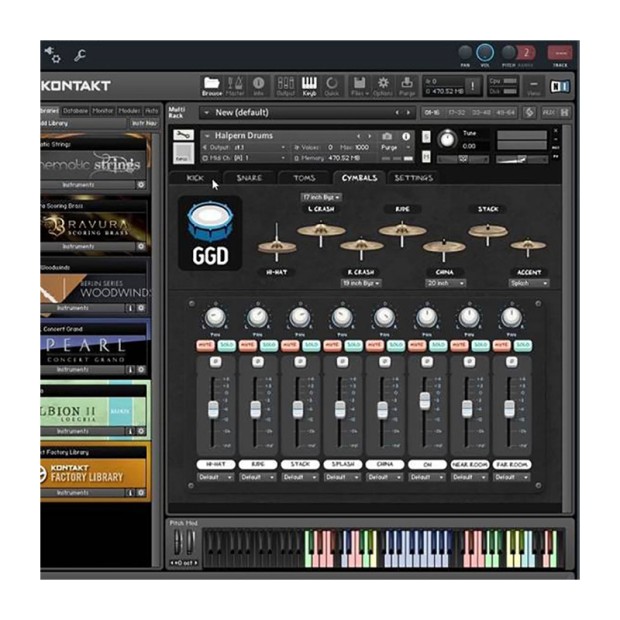Image resolution: width=620 pixels, height=620 pixels.
Task: Select the Hi-Hat cymbal image
Action: pyautogui.click(x=276, y=244)
